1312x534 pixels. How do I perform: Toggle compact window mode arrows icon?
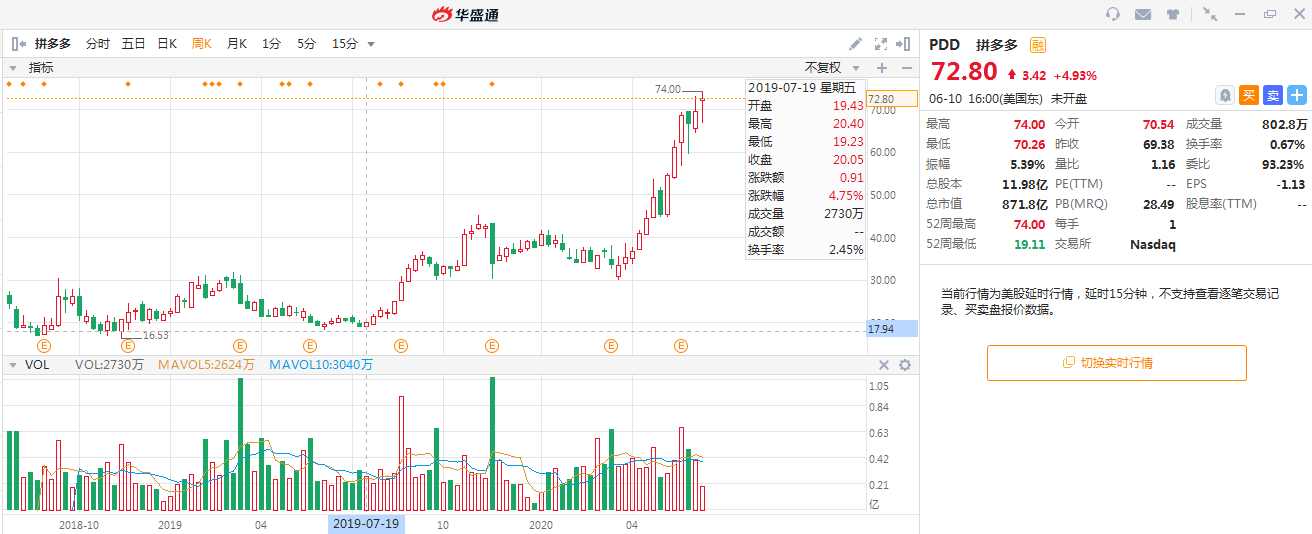(1210, 14)
